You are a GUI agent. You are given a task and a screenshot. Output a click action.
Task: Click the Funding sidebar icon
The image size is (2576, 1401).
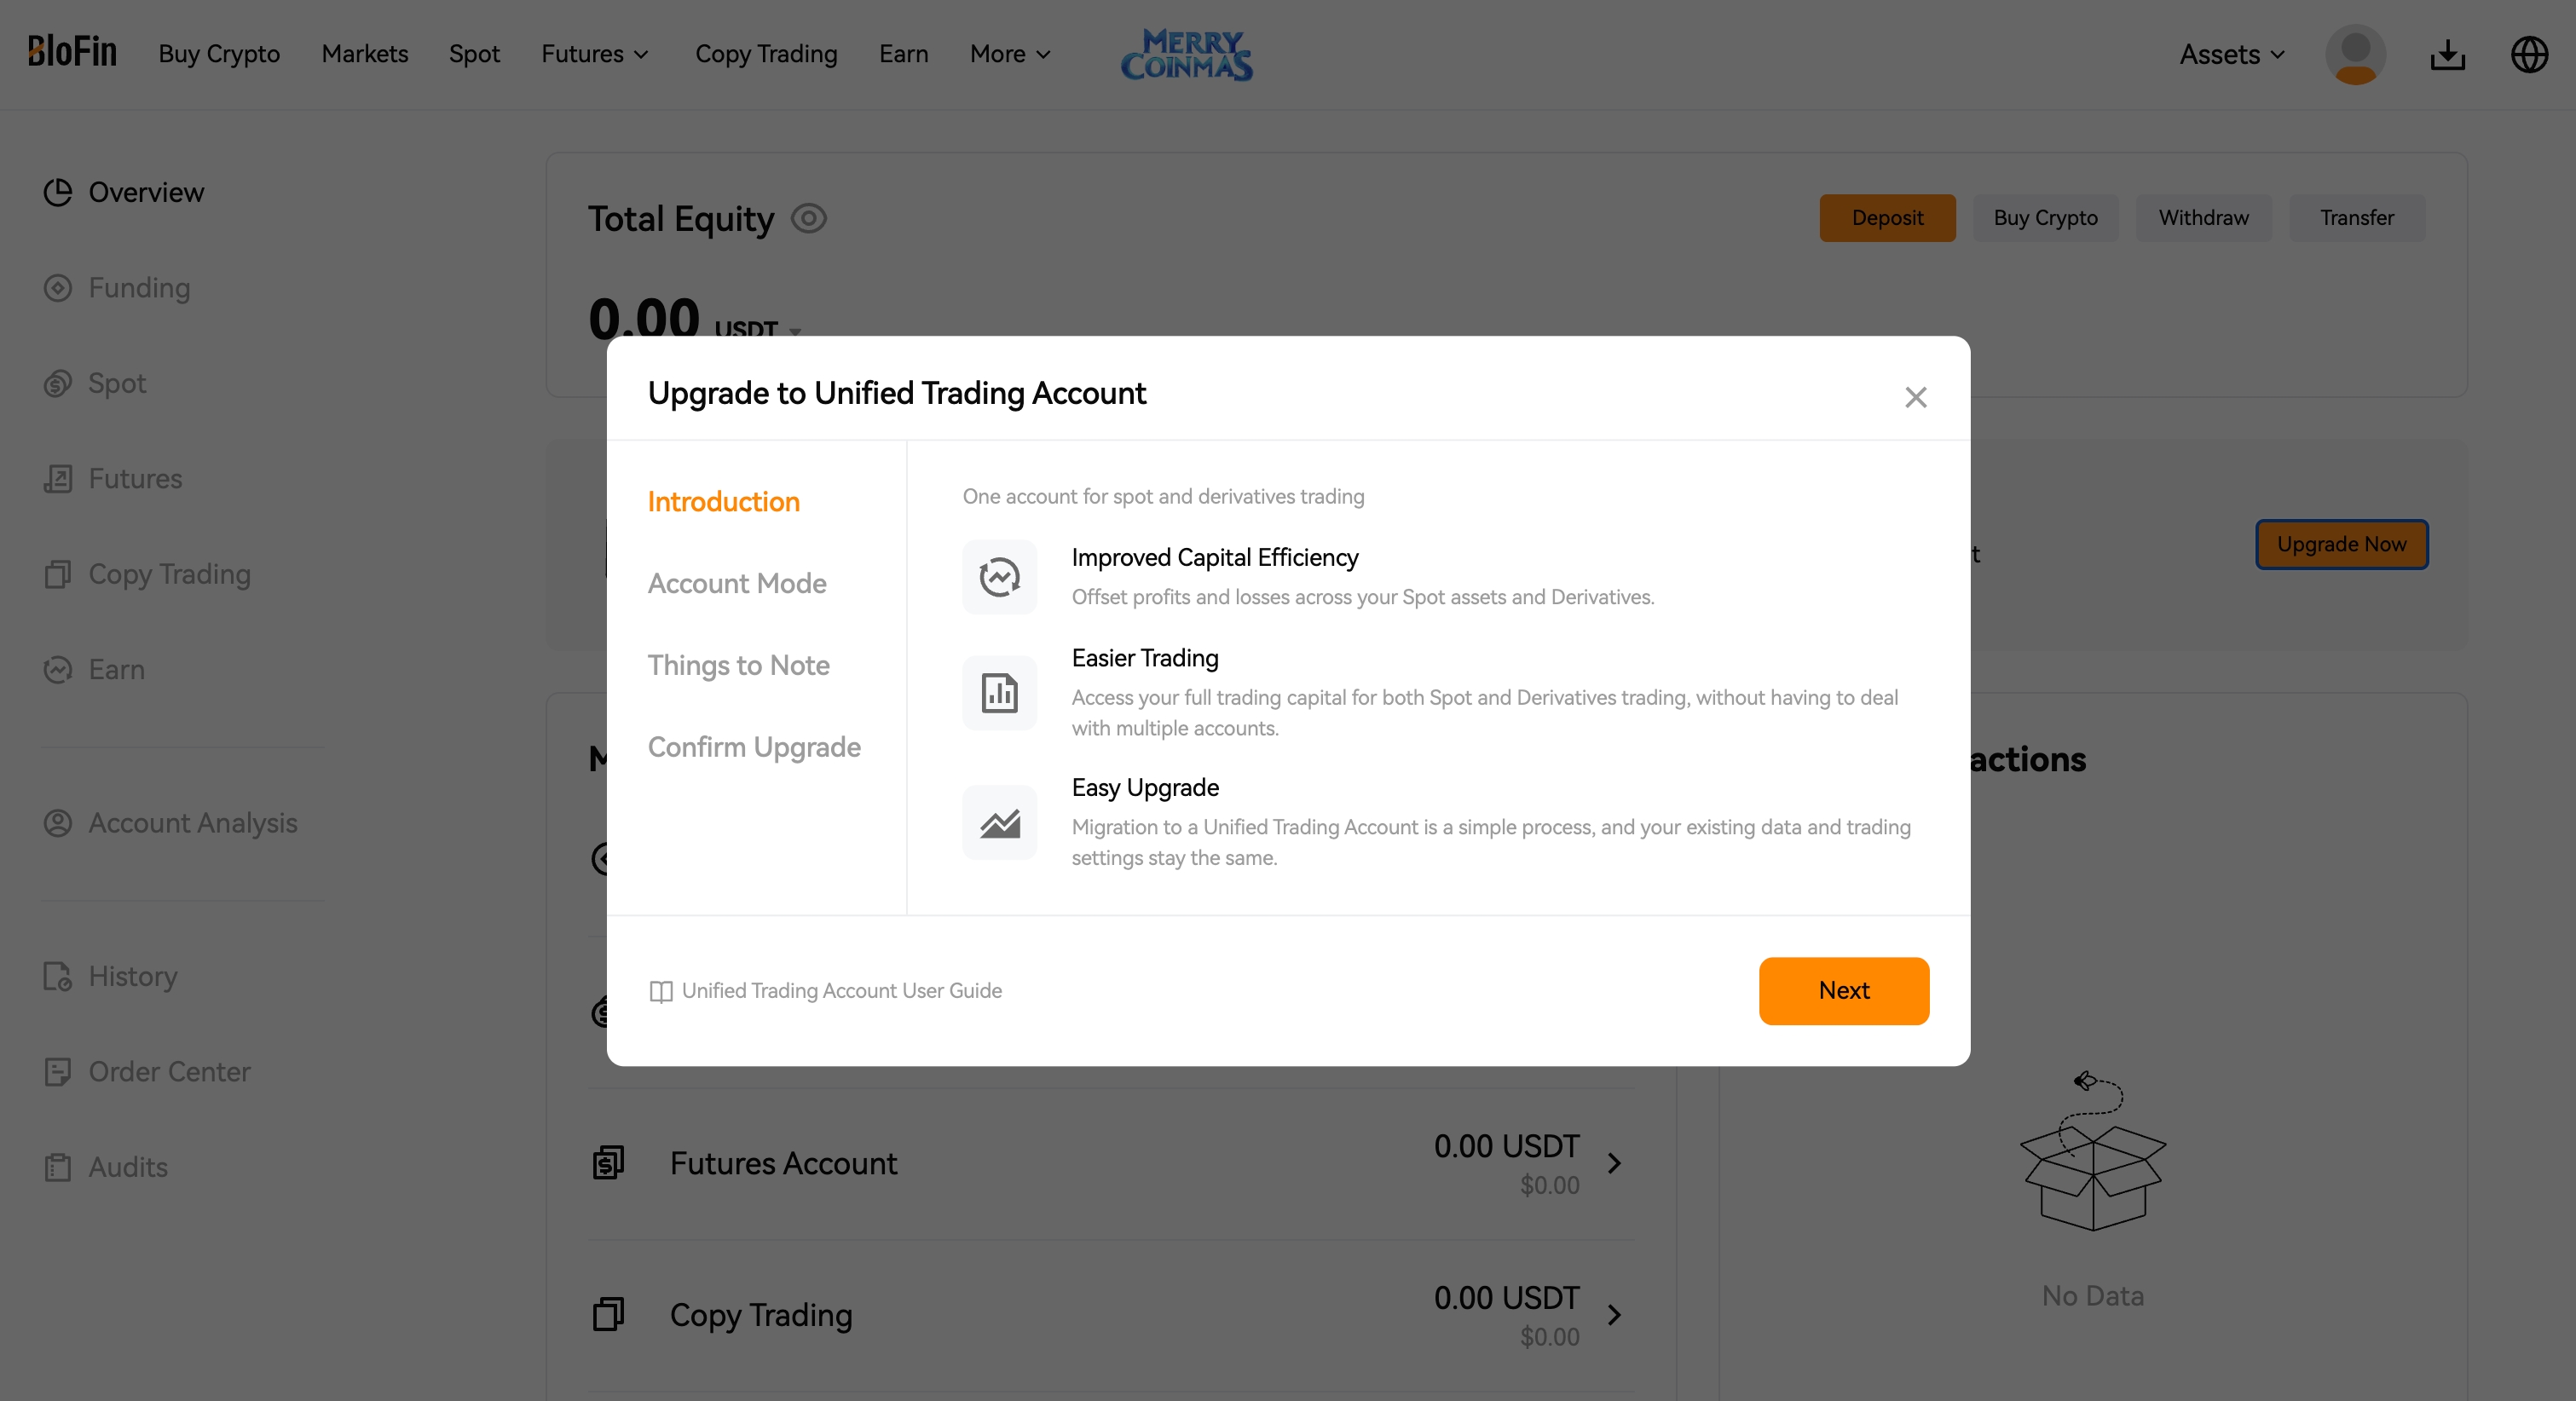[x=58, y=288]
